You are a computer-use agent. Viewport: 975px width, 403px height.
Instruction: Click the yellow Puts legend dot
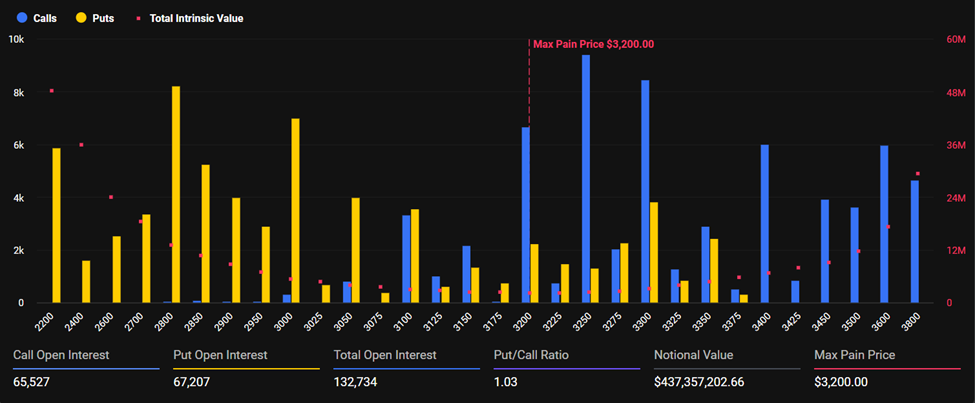coord(79,18)
